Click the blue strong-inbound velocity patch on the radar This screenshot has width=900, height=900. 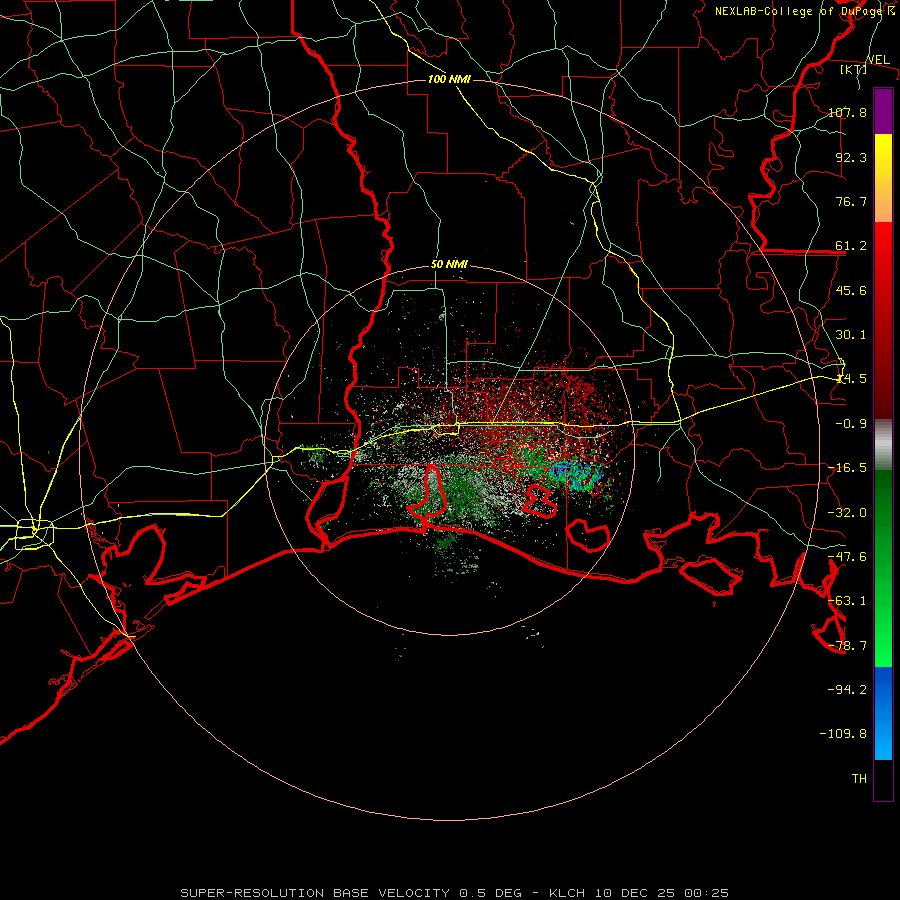(x=576, y=475)
